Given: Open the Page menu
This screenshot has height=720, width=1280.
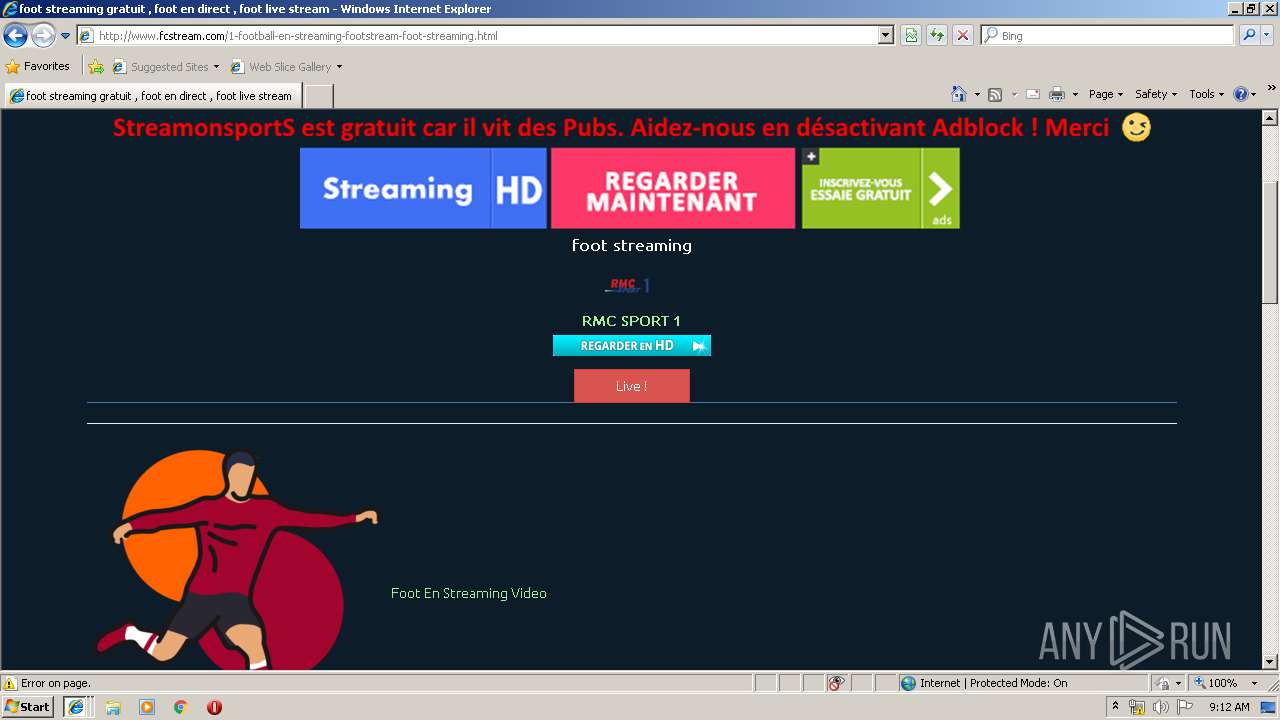Looking at the screenshot, I should 1106,94.
